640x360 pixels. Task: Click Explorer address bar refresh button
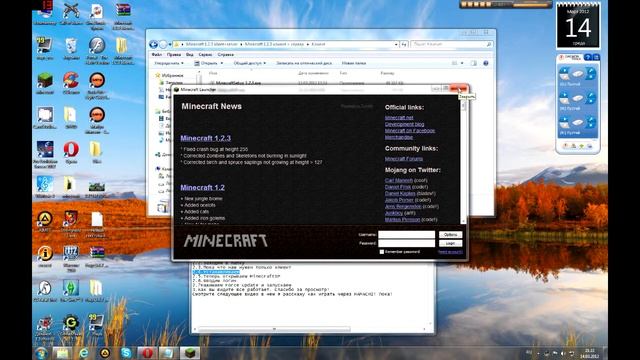click(x=404, y=44)
